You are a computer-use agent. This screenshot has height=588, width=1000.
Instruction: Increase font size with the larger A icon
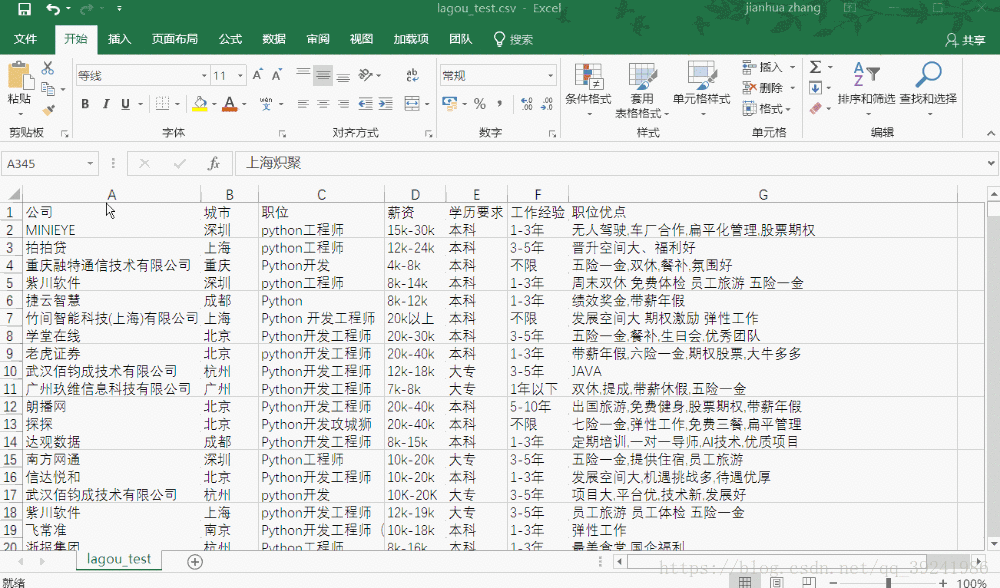pos(258,75)
